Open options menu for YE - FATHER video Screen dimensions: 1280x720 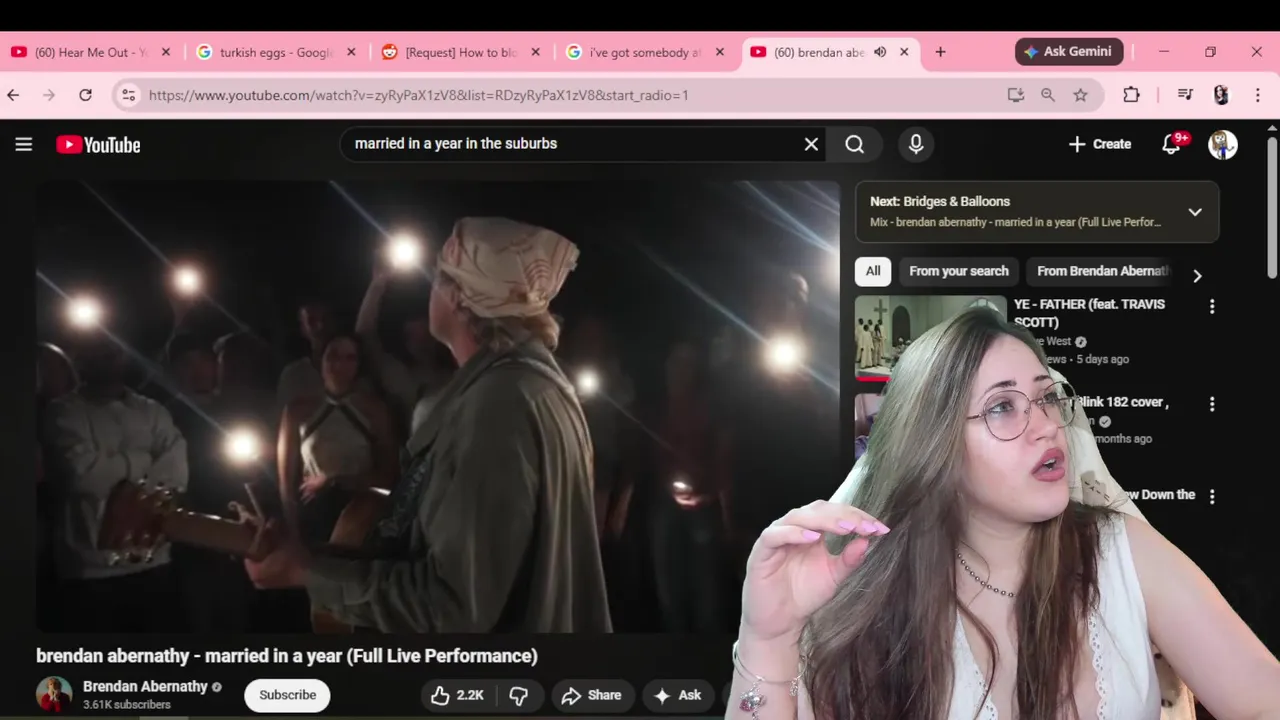[x=1212, y=307]
